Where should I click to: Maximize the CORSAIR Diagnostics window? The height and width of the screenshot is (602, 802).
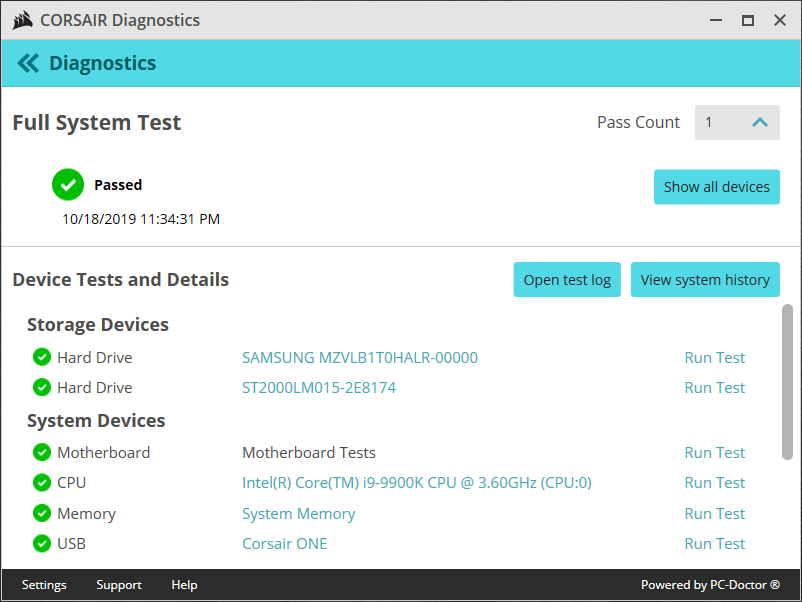click(748, 20)
